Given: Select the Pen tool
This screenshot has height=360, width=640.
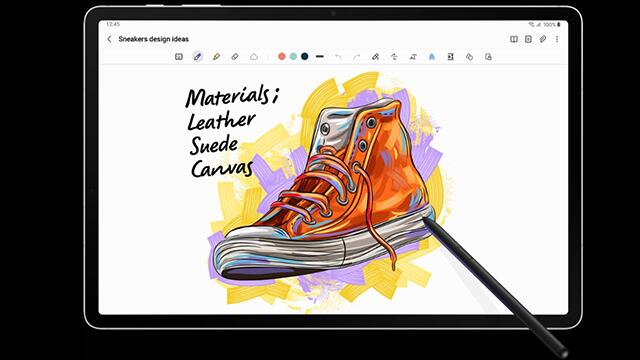Looking at the screenshot, I should [x=198, y=57].
